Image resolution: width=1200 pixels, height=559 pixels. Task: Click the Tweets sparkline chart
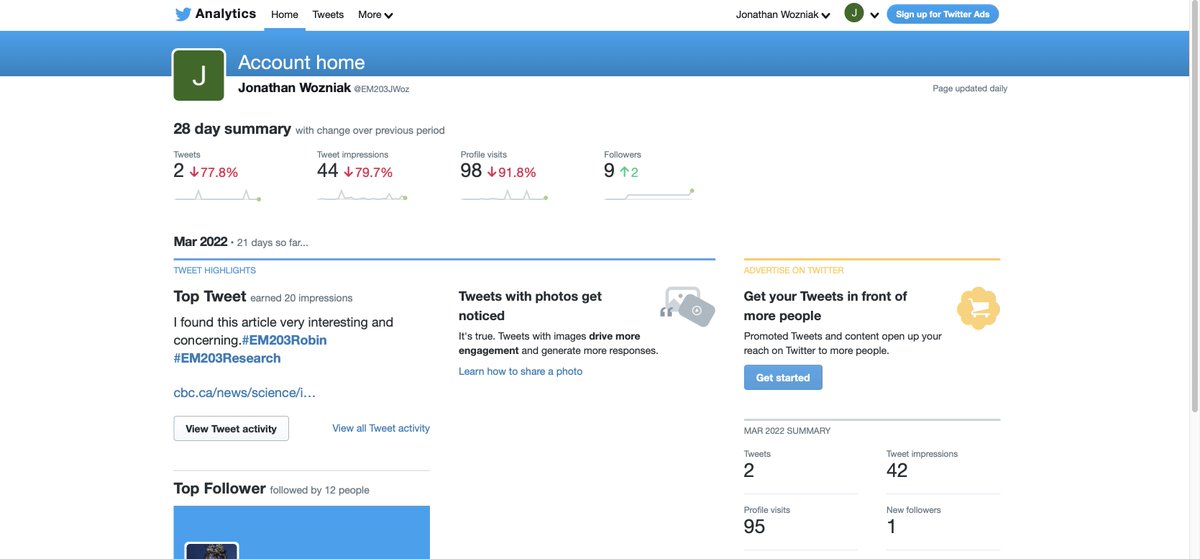point(217,195)
